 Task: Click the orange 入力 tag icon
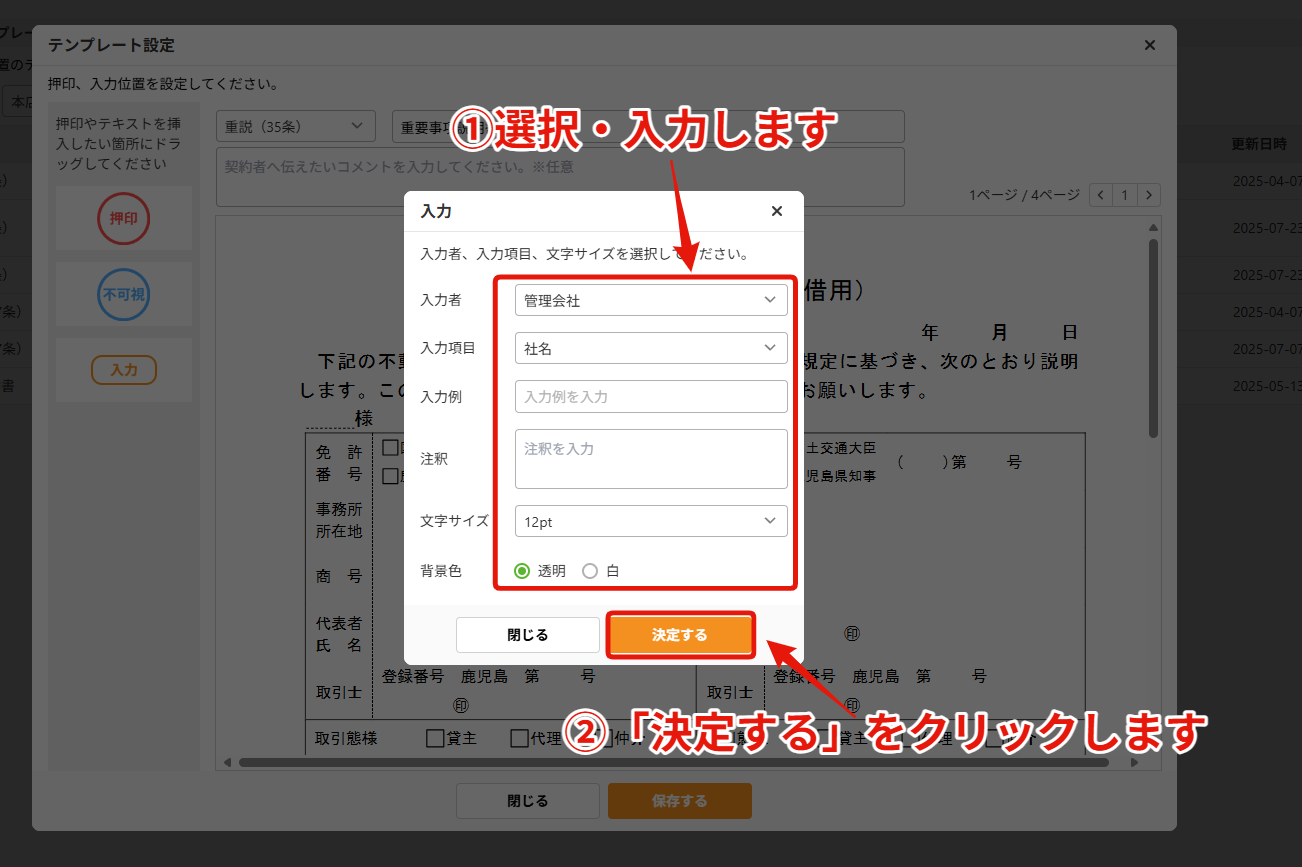[124, 370]
